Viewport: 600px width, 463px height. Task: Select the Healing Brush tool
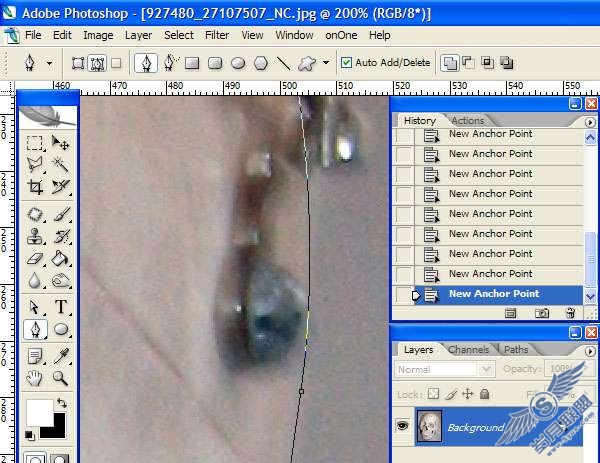tap(35, 214)
